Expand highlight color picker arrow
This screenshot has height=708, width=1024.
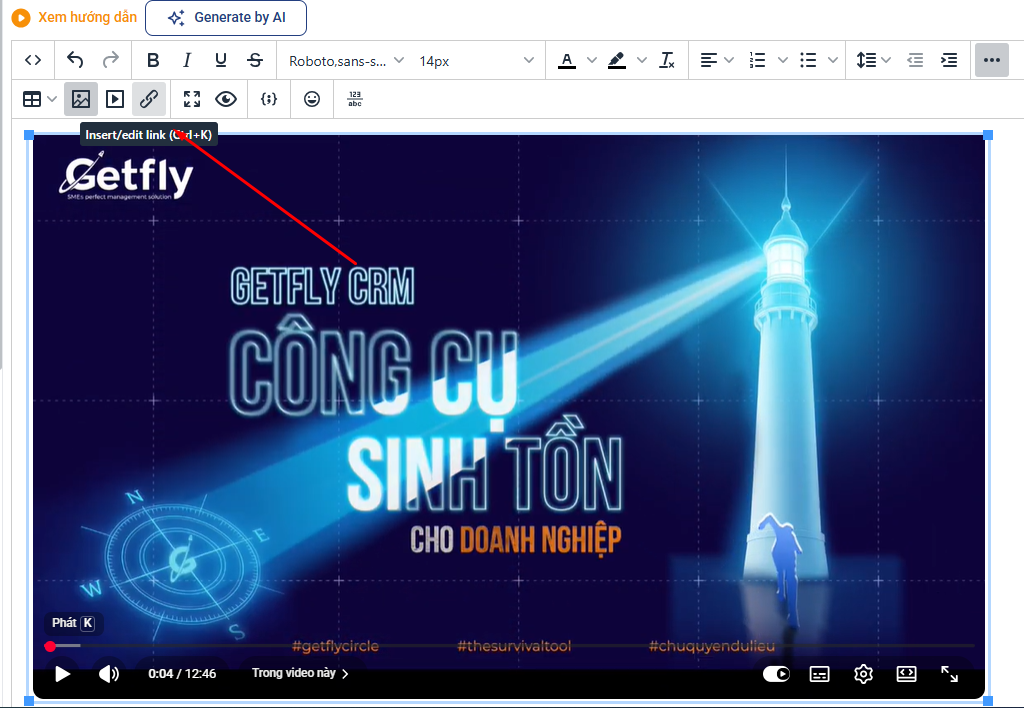point(641,60)
